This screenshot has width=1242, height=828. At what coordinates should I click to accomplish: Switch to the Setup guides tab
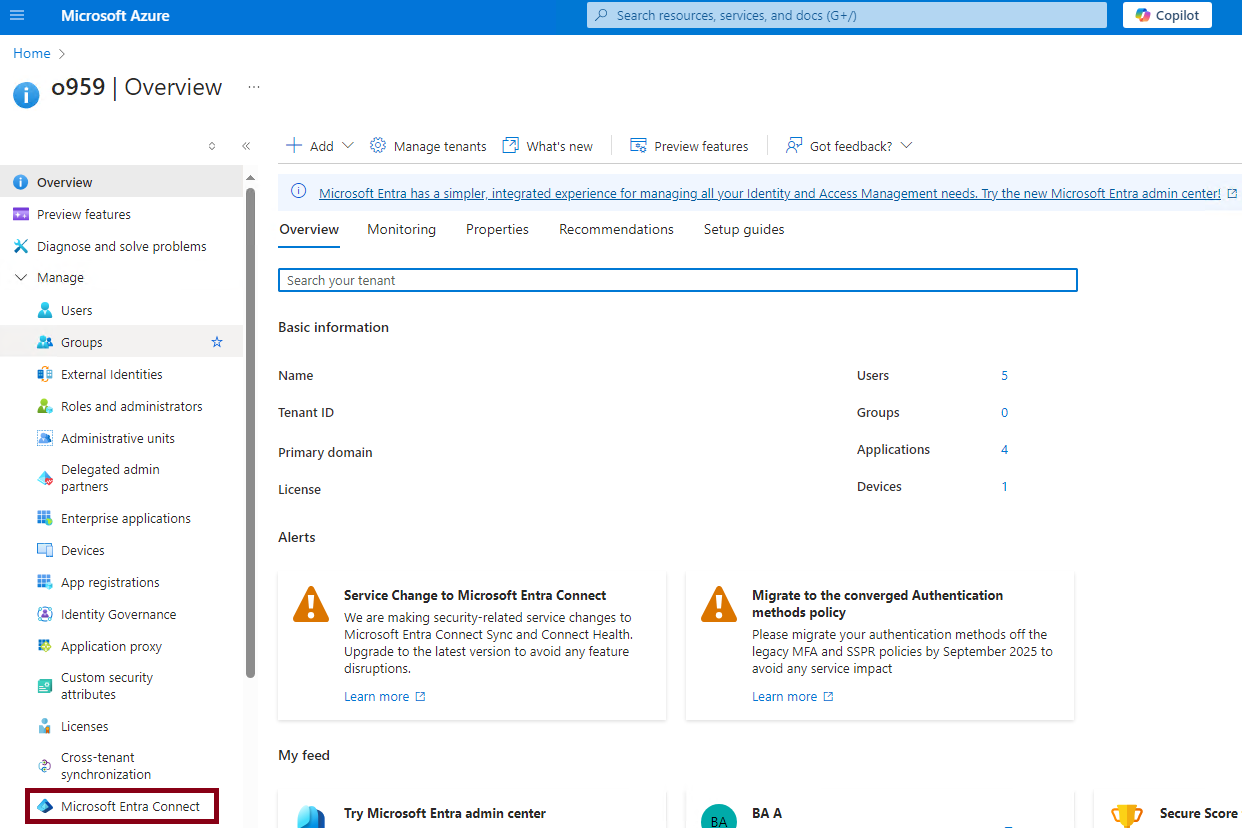pos(744,229)
